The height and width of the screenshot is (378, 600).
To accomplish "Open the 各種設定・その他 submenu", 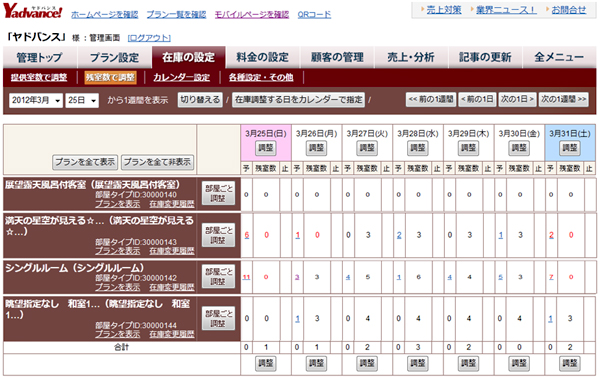I will [261, 77].
